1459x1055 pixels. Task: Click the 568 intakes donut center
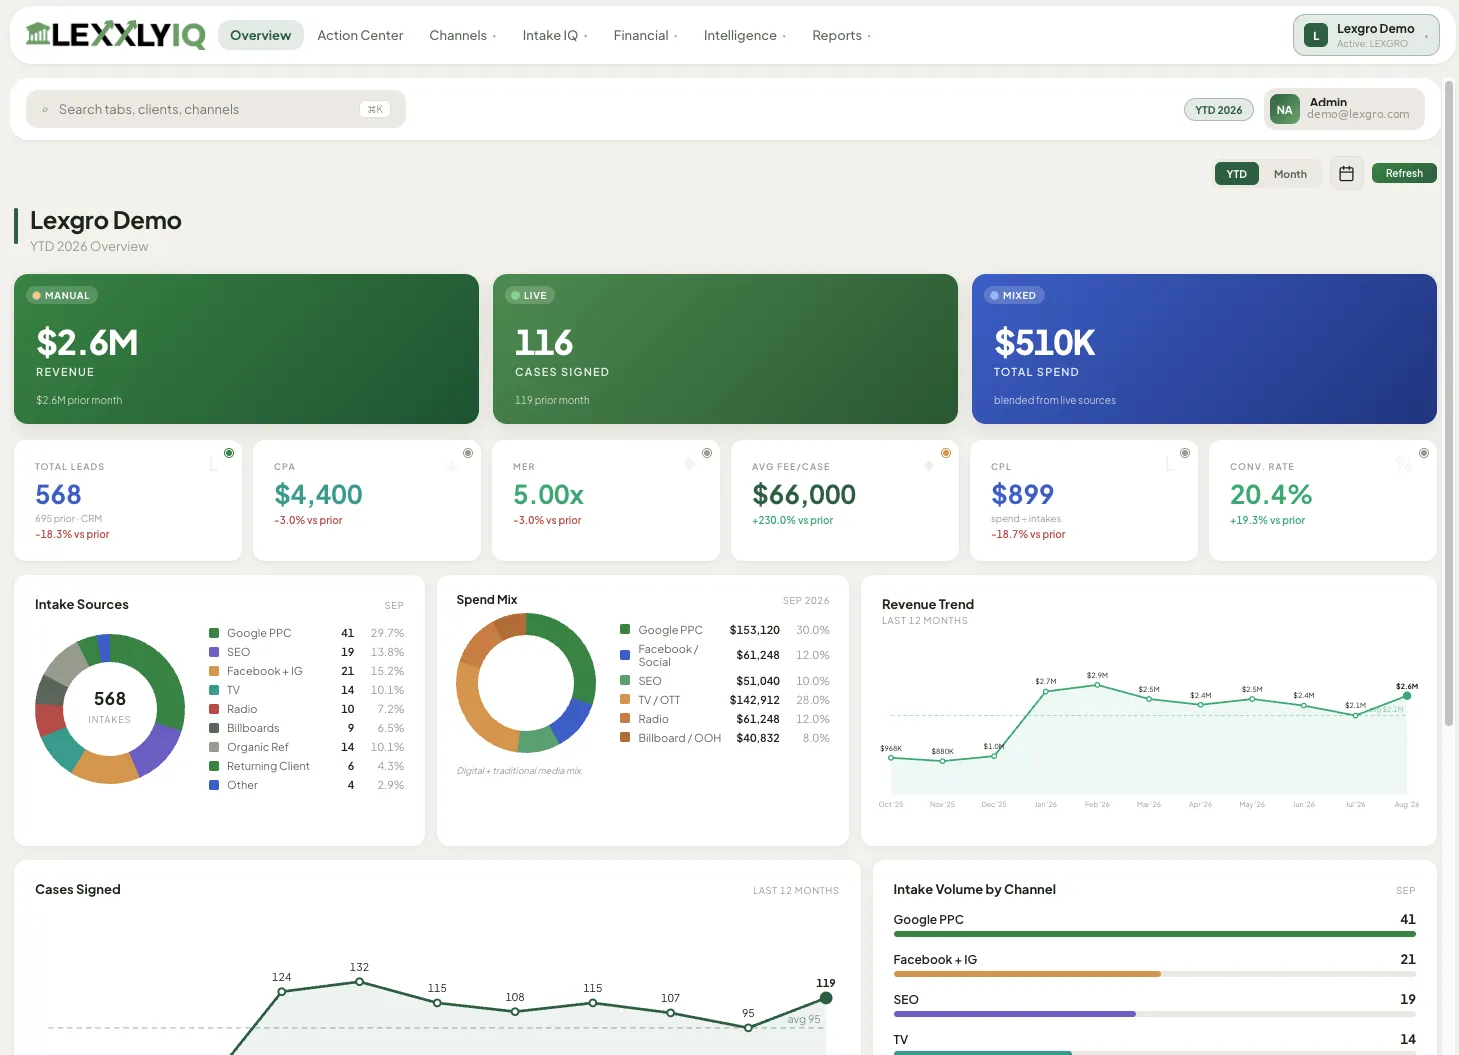pos(110,706)
